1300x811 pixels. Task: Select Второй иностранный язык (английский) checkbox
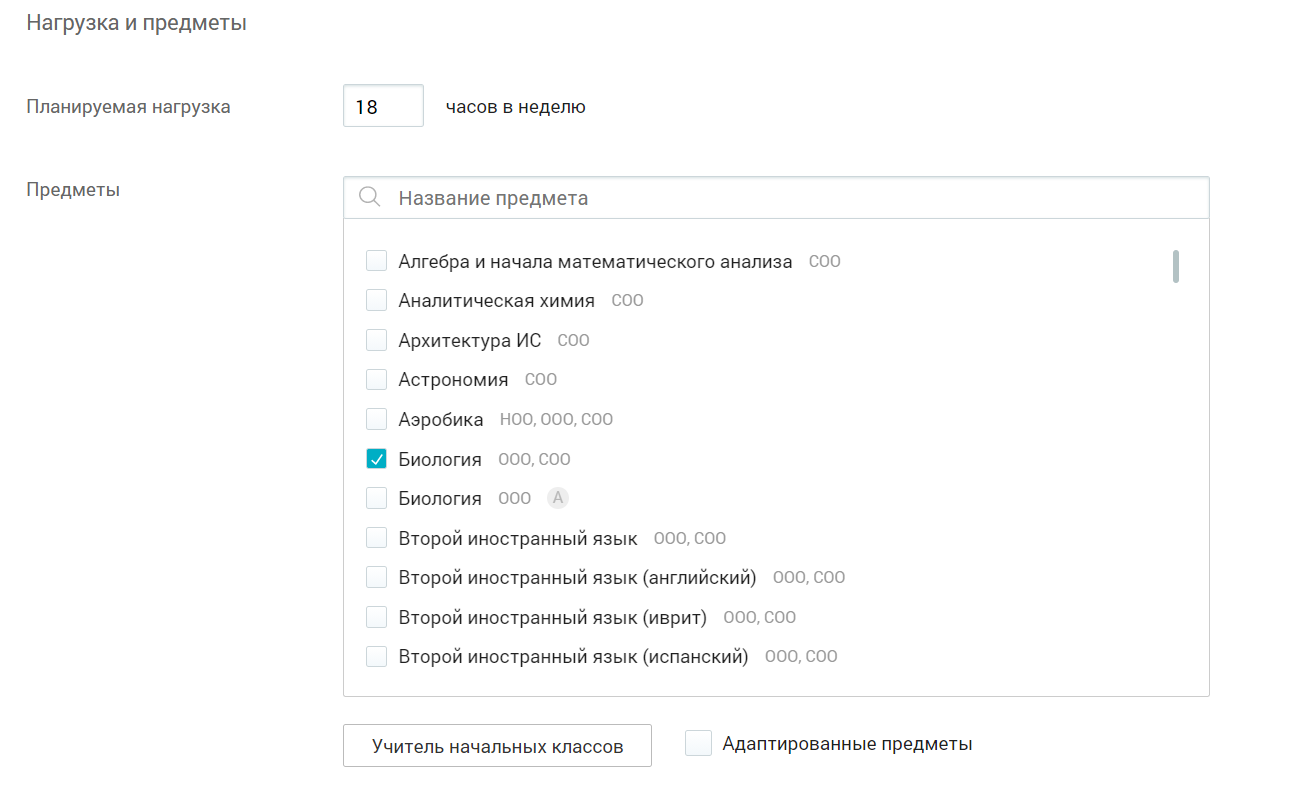tap(376, 578)
